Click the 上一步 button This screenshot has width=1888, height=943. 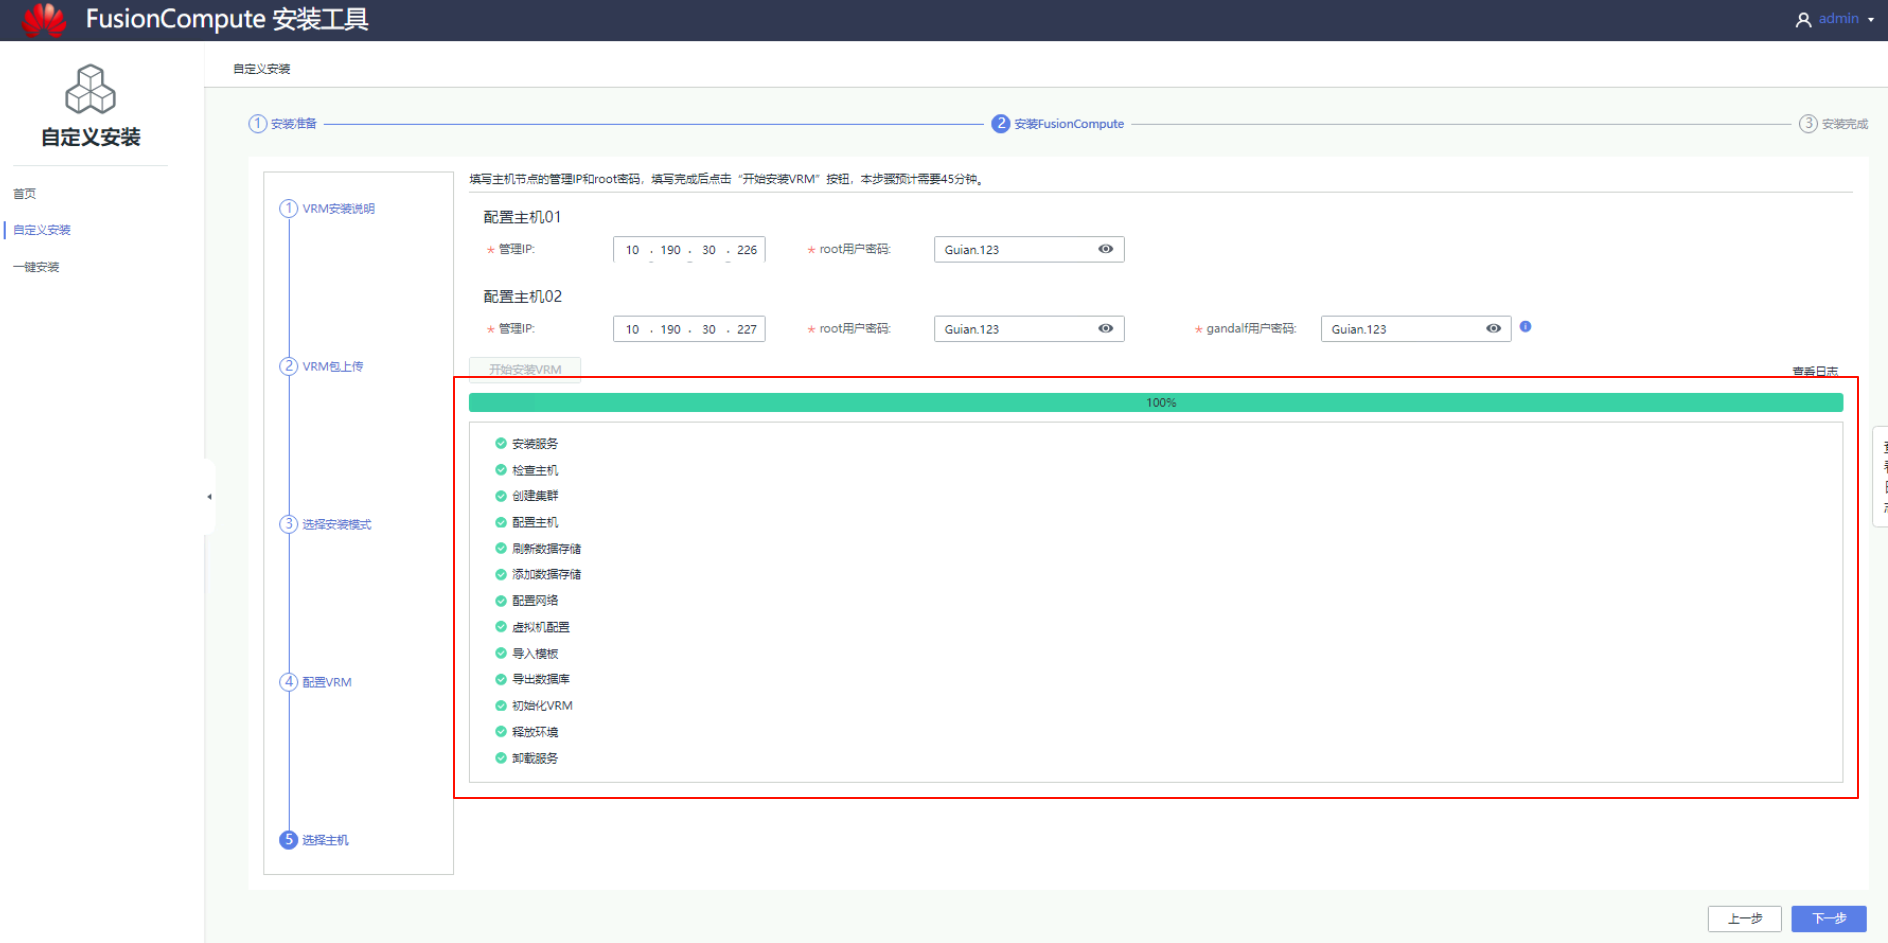click(1744, 918)
